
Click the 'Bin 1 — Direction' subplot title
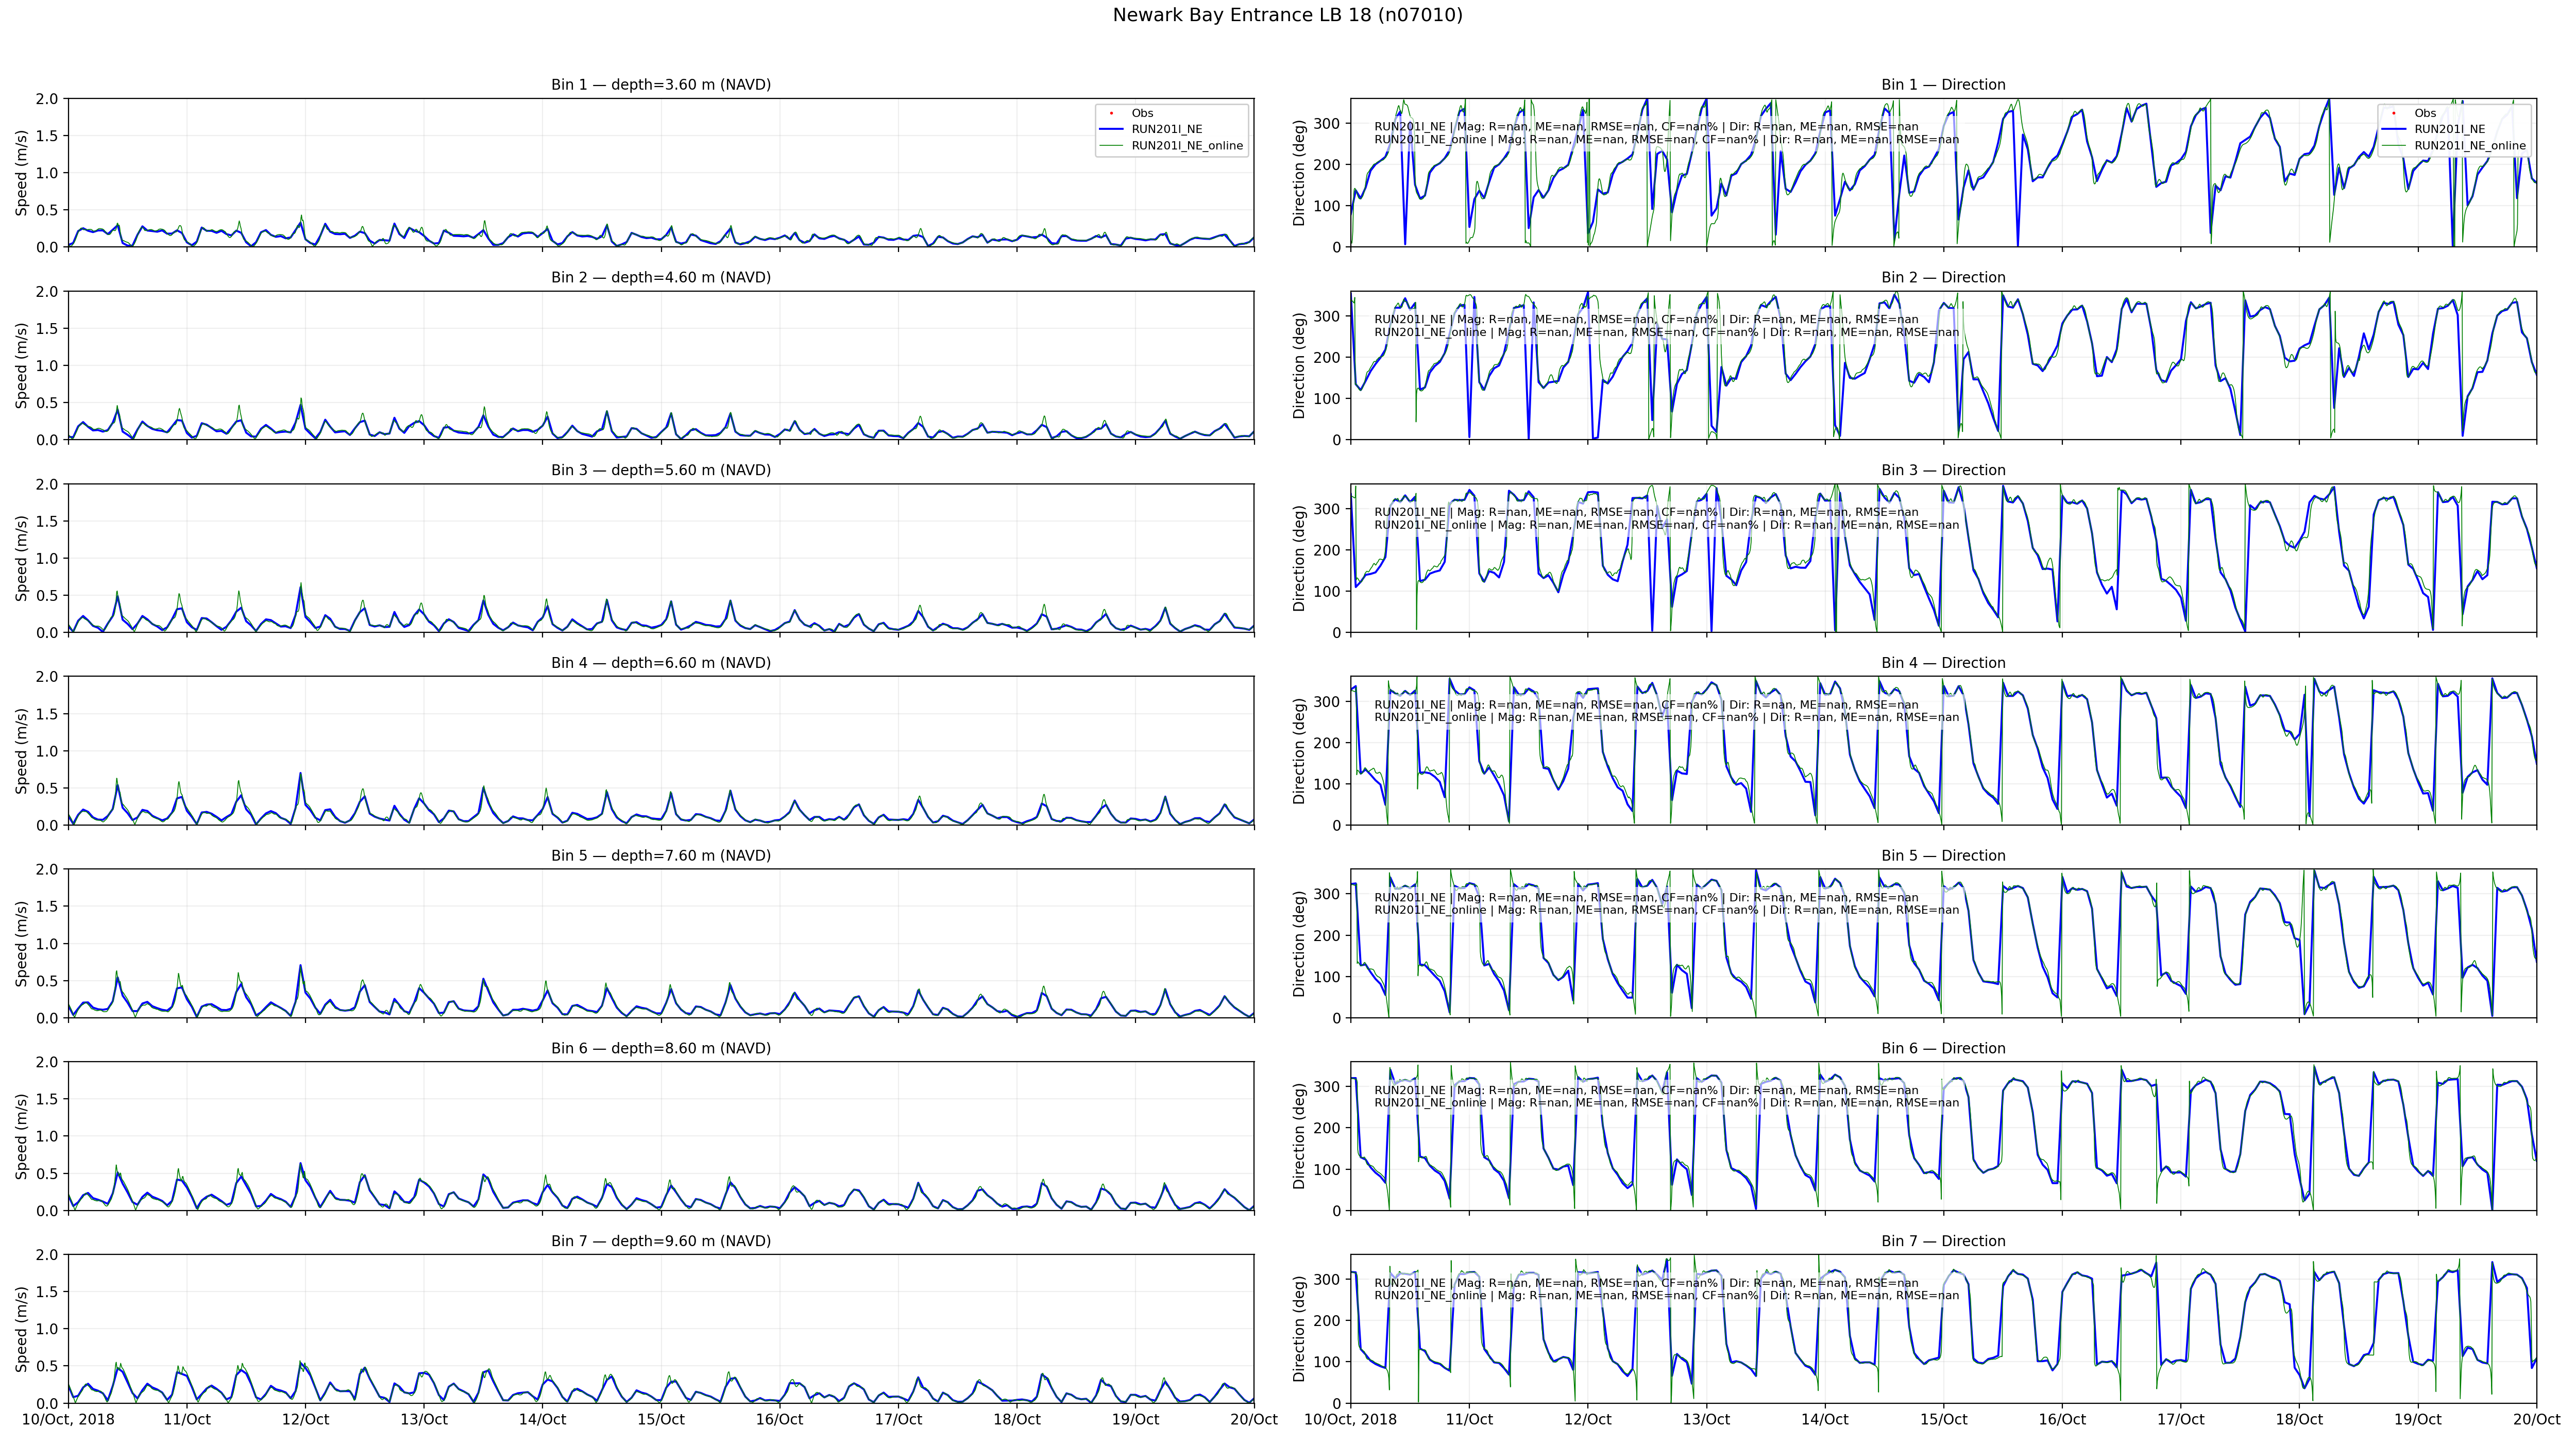(1943, 85)
